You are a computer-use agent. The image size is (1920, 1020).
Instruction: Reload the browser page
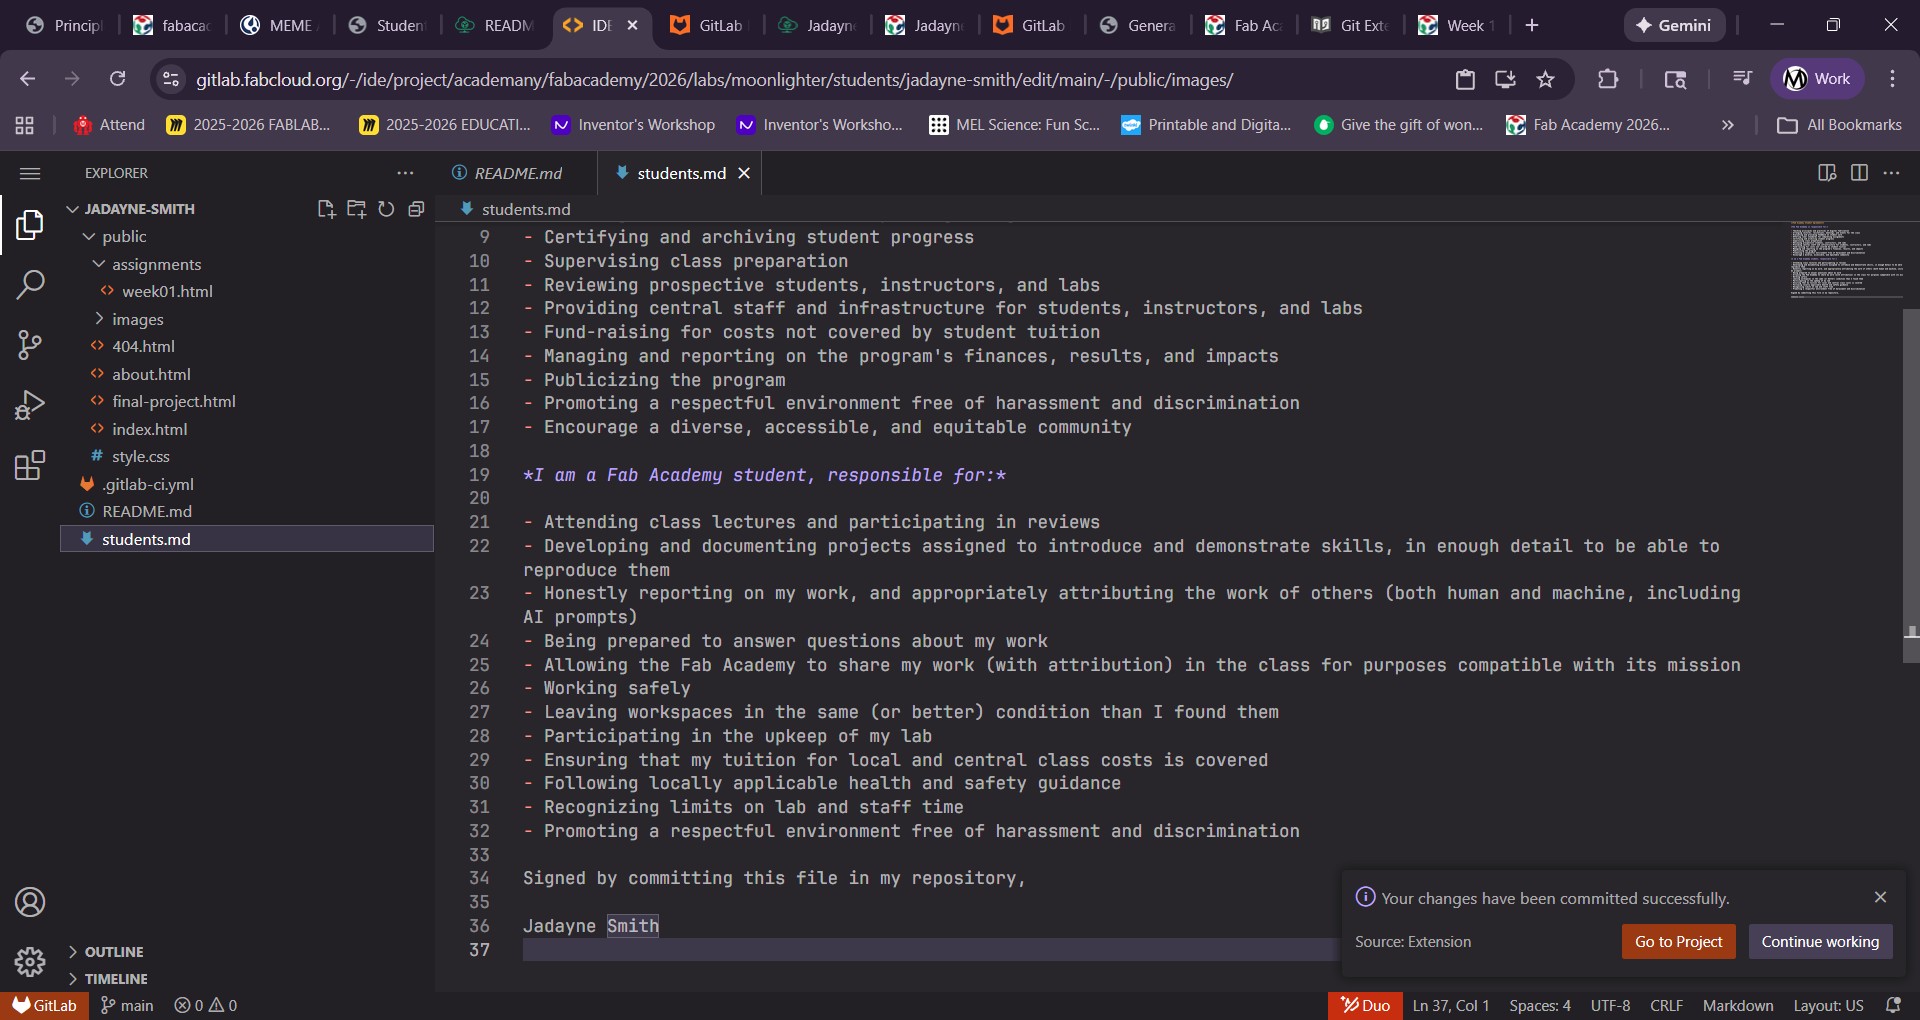click(x=117, y=79)
